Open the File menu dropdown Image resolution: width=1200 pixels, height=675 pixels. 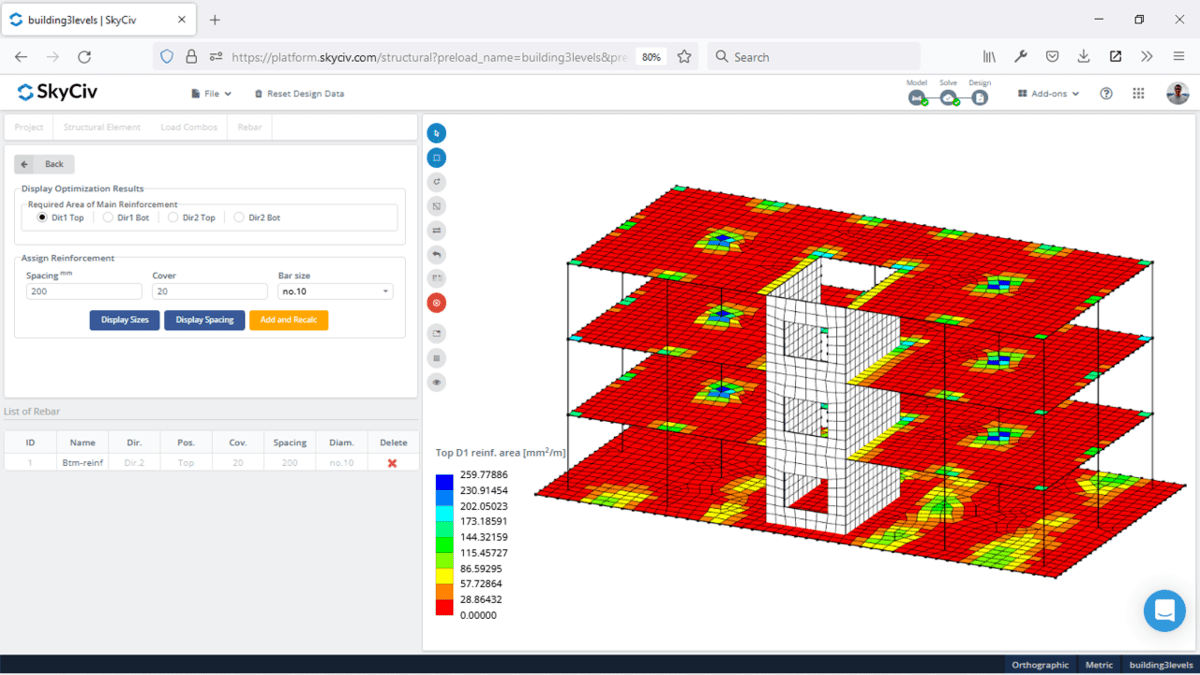[211, 93]
